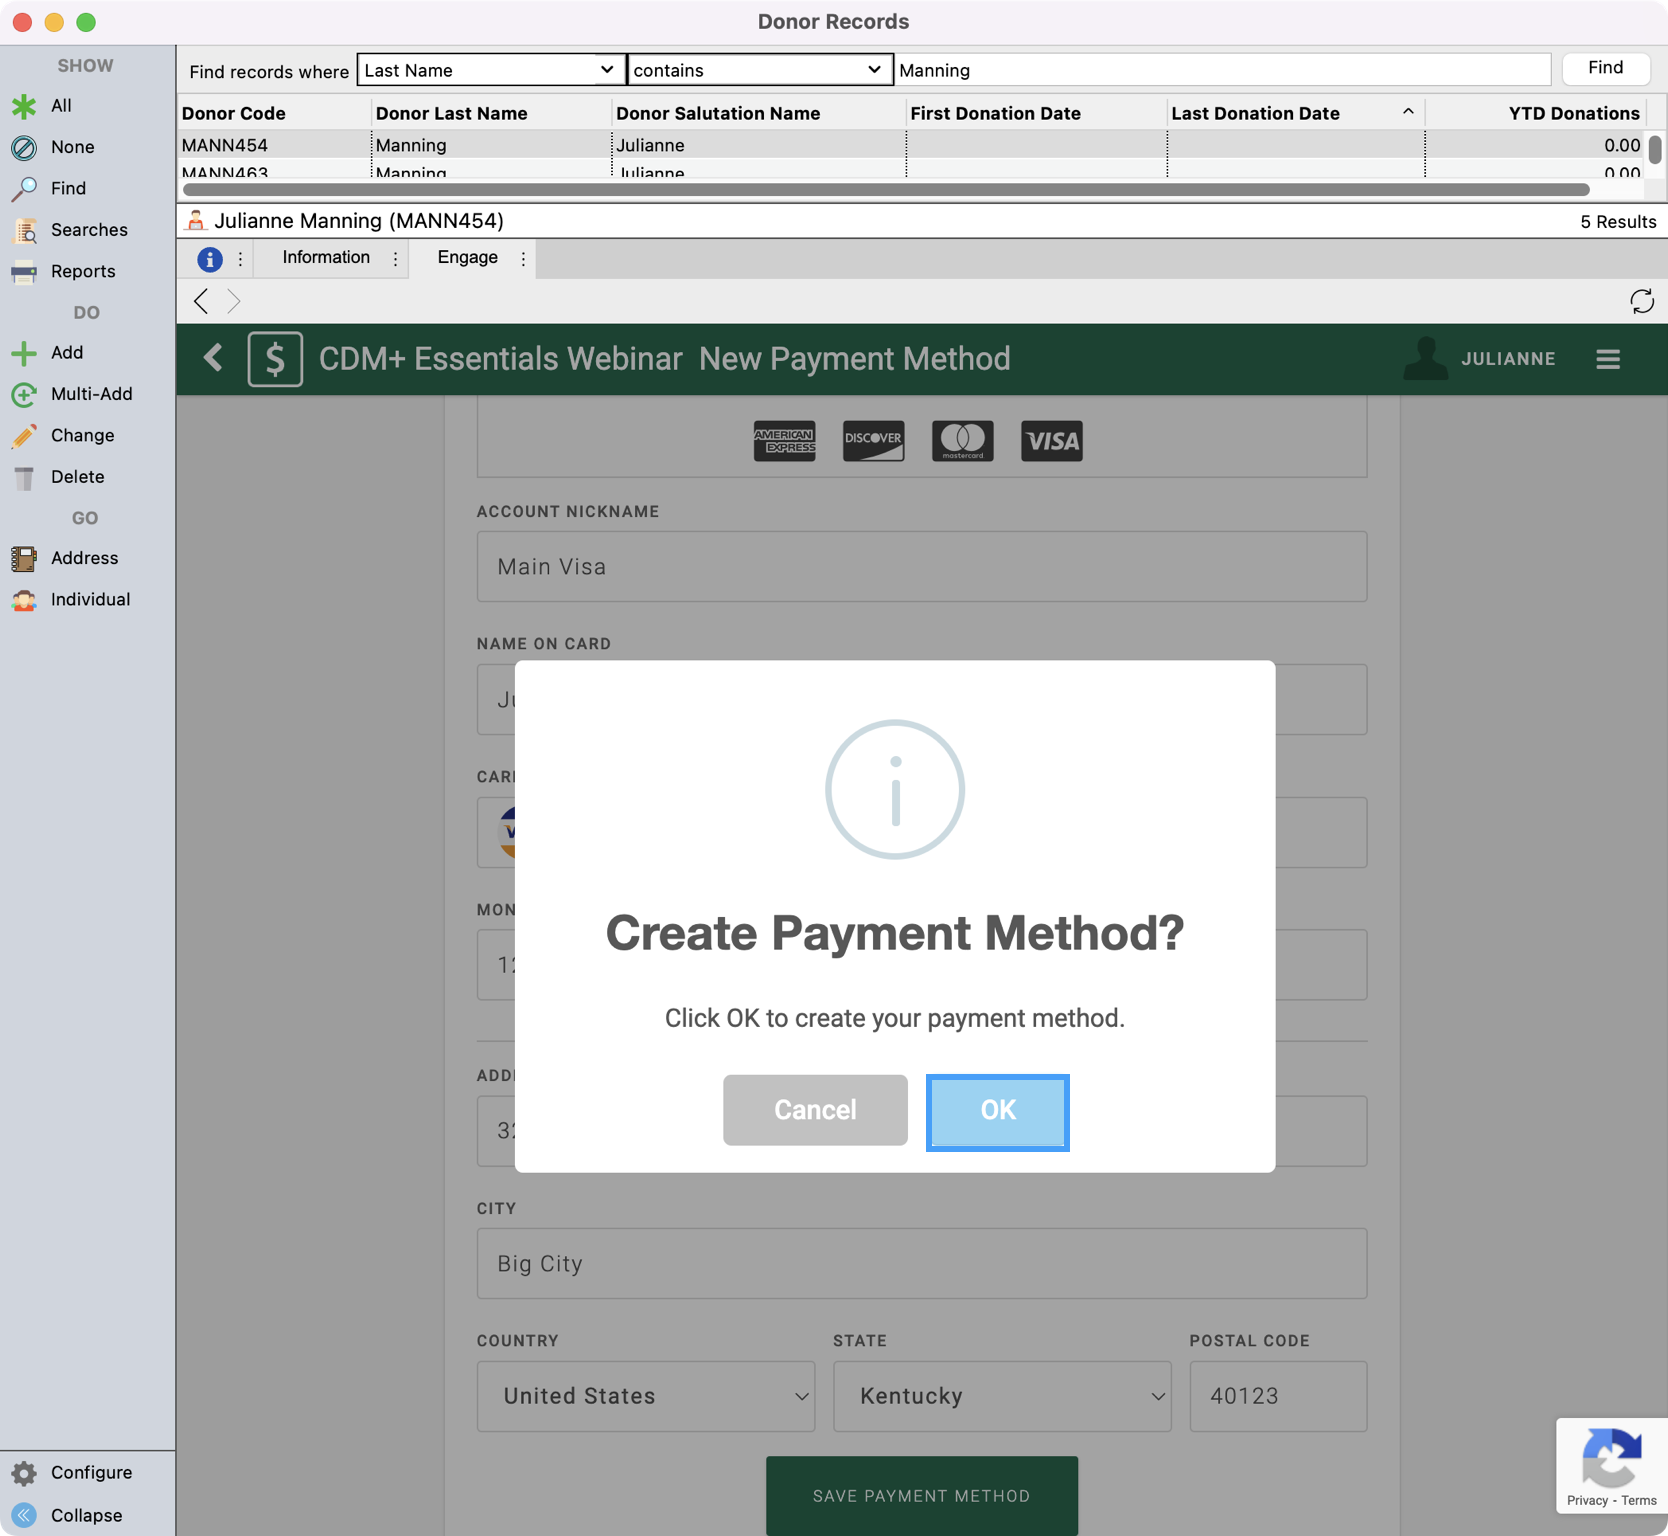1668x1536 pixels.
Task: Select the Engage tab
Action: click(x=467, y=258)
